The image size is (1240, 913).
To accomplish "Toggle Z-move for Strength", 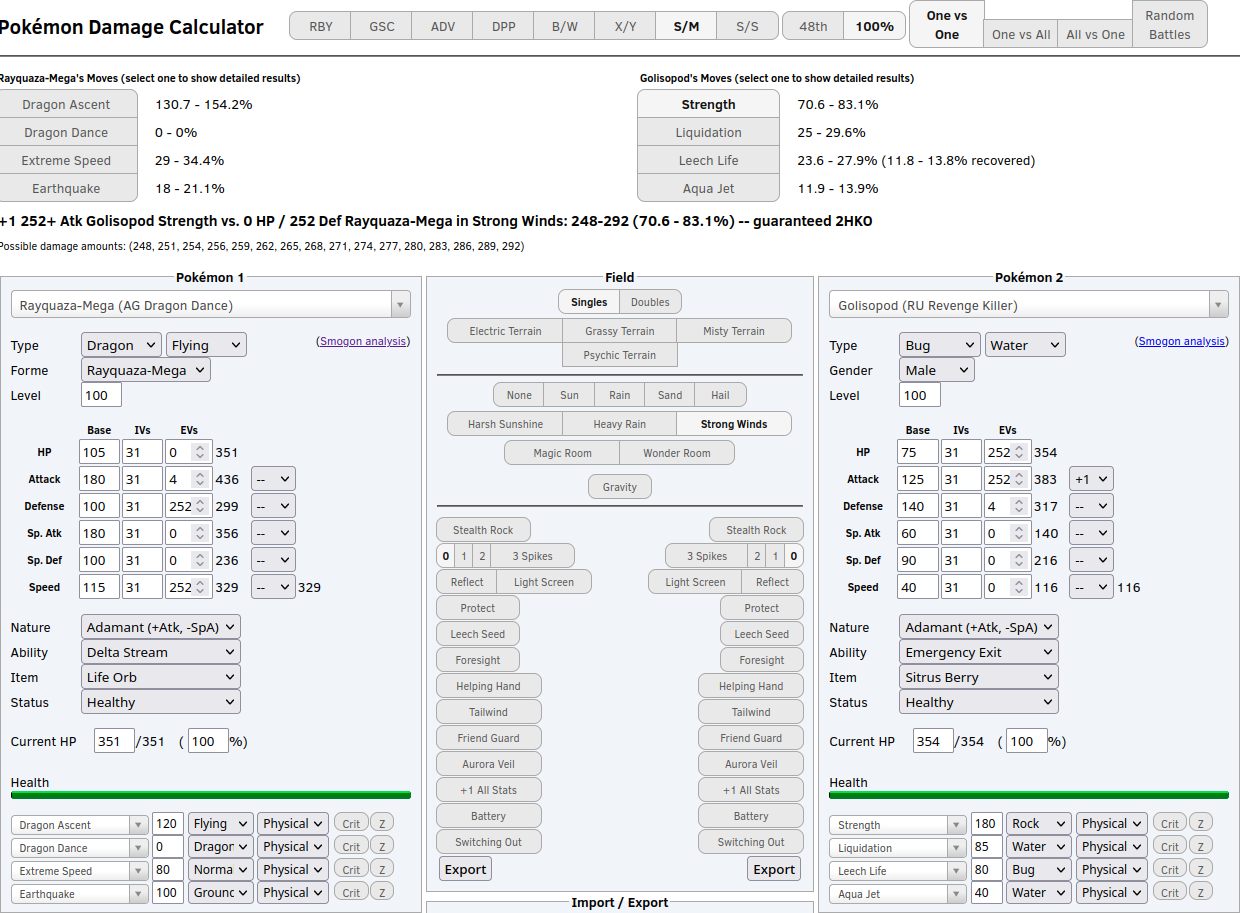I will (x=1200, y=824).
